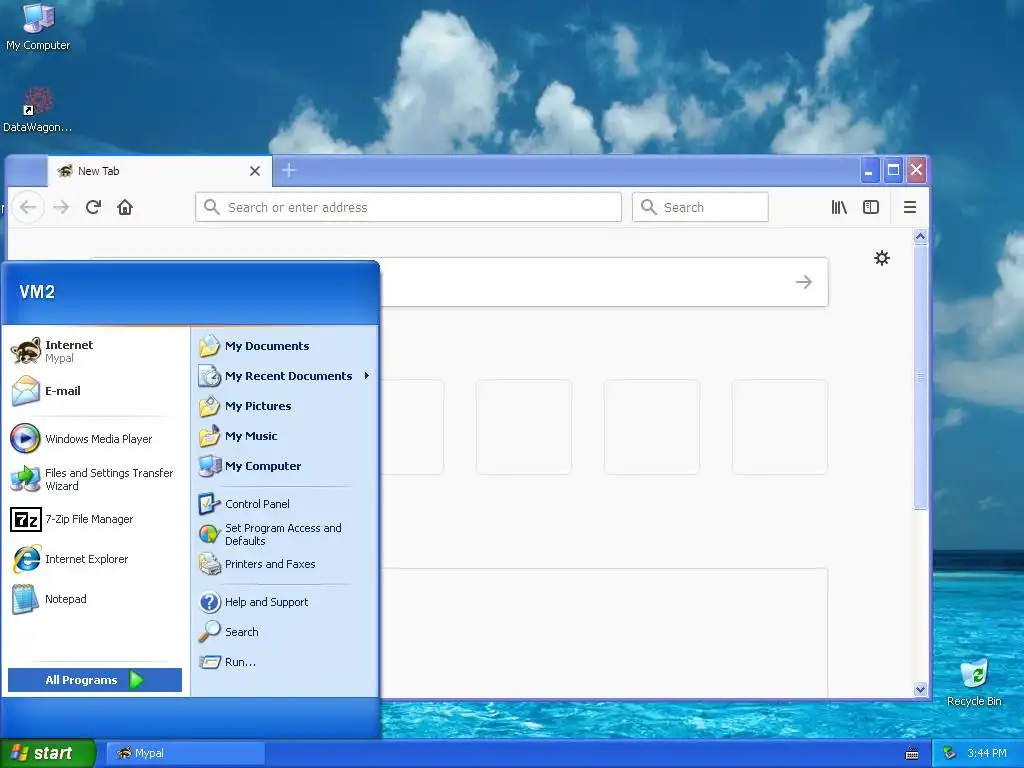Expand All Programs list
The width and height of the screenshot is (1024, 768).
tap(95, 680)
